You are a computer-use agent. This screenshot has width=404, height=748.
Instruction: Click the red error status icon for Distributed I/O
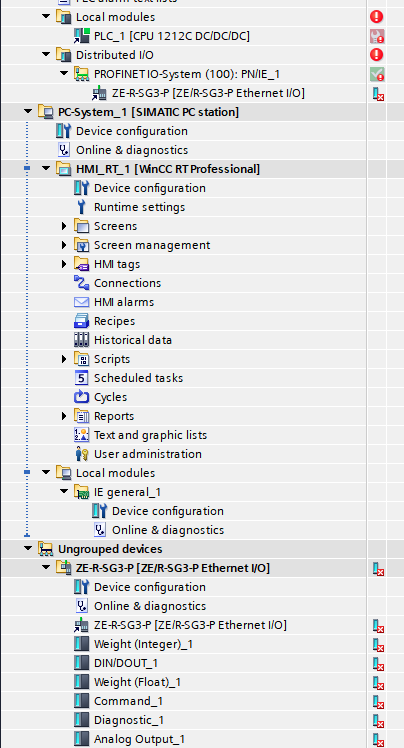click(376, 54)
